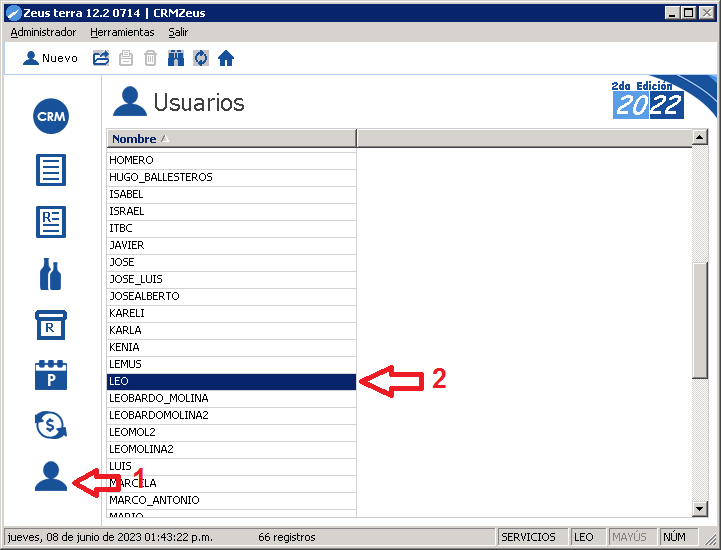Select the LEOBARDO_MOLINA user row
The image size is (721, 550).
231,398
